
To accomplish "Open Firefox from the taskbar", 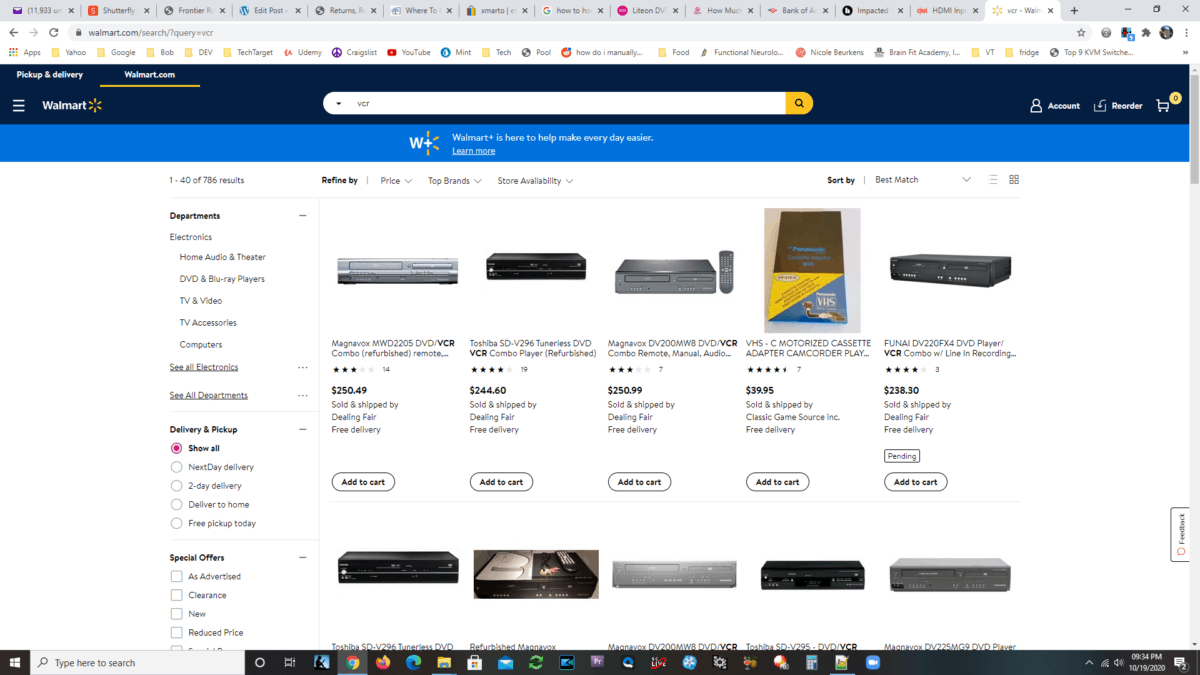I will (383, 662).
